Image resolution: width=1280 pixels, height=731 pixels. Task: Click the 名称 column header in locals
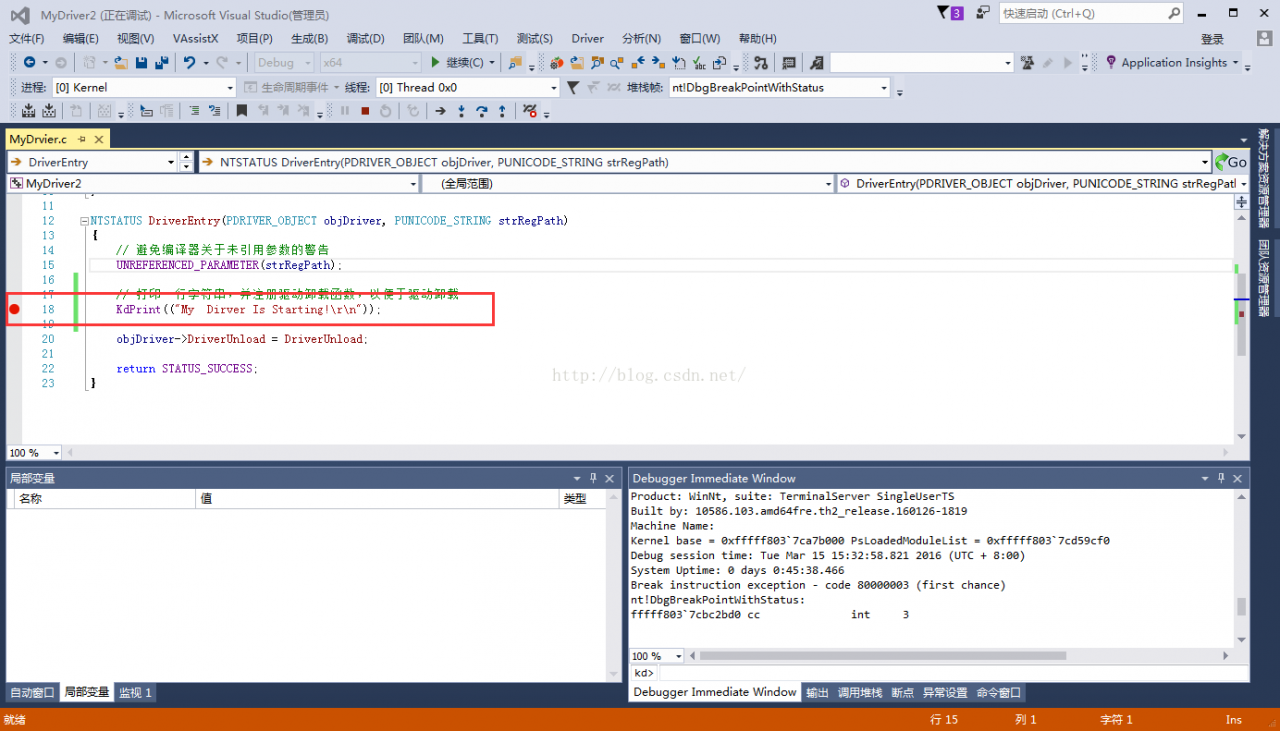tap(104, 498)
